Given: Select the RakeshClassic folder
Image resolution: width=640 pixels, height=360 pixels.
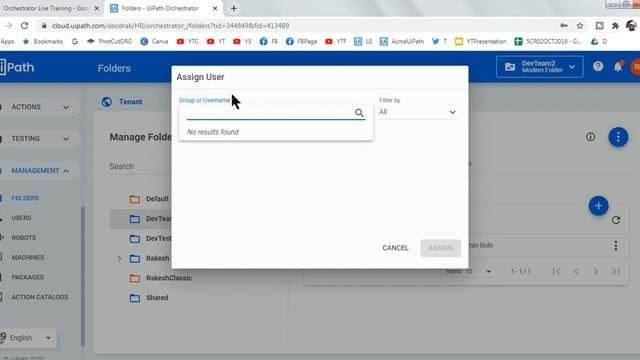Looking at the screenshot, I should tap(169, 278).
